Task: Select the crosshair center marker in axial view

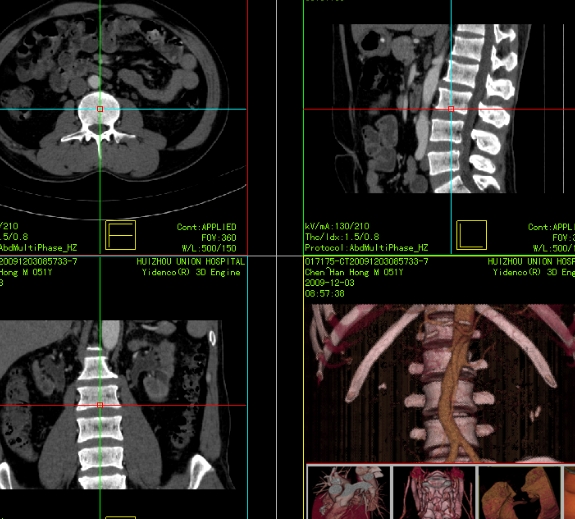Action: click(100, 109)
